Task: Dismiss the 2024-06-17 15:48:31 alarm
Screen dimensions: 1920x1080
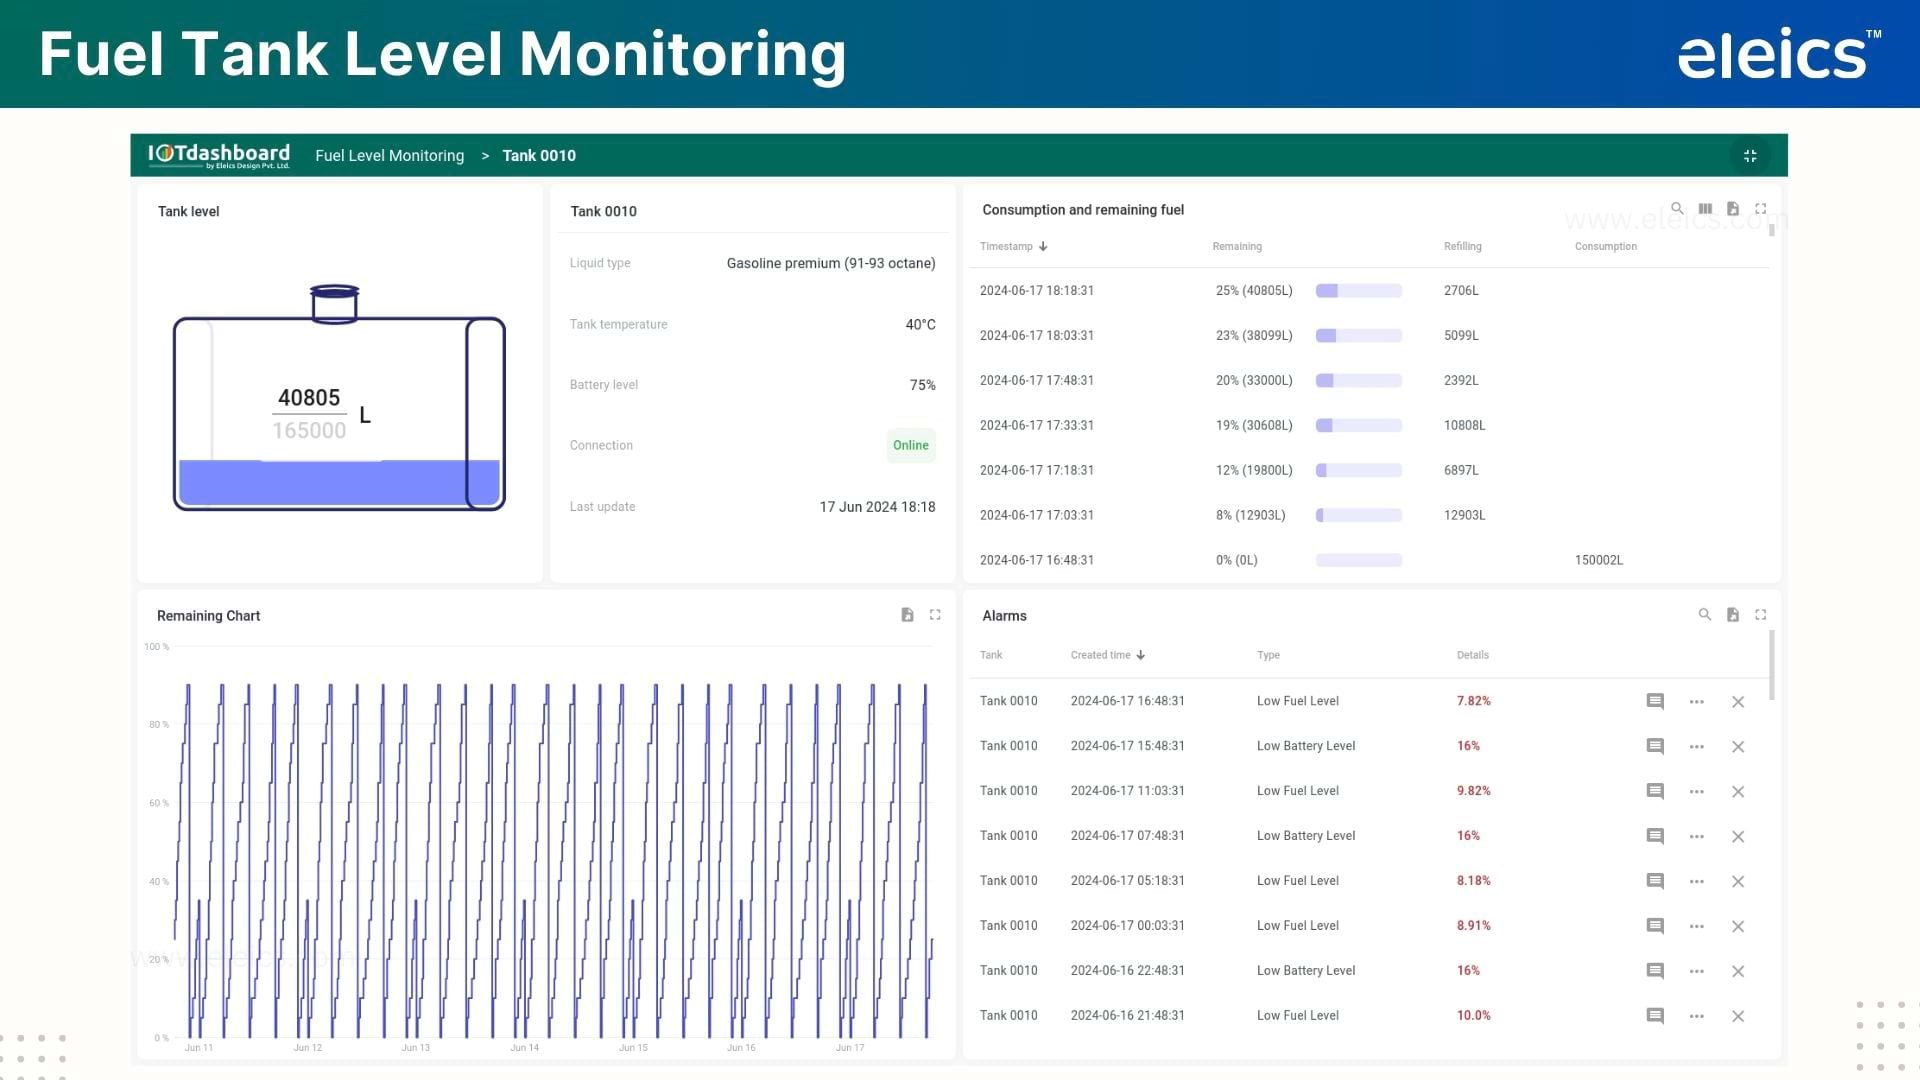Action: coord(1738,747)
